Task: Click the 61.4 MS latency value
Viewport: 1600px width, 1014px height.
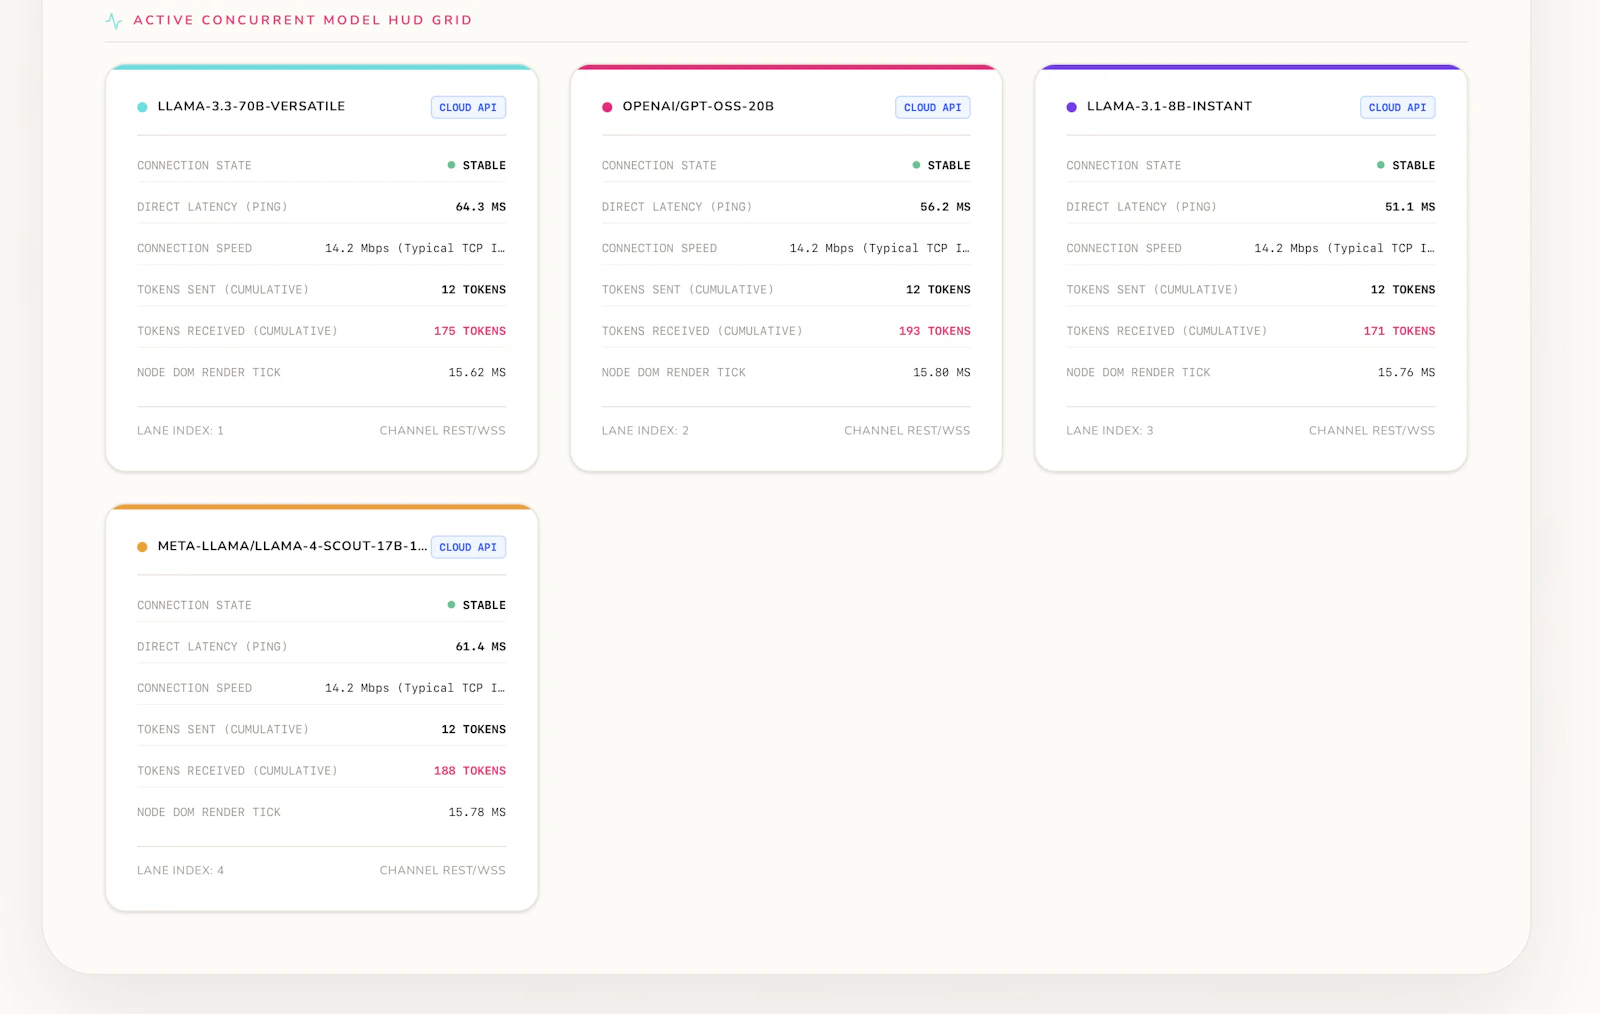Action: pyautogui.click(x=481, y=647)
